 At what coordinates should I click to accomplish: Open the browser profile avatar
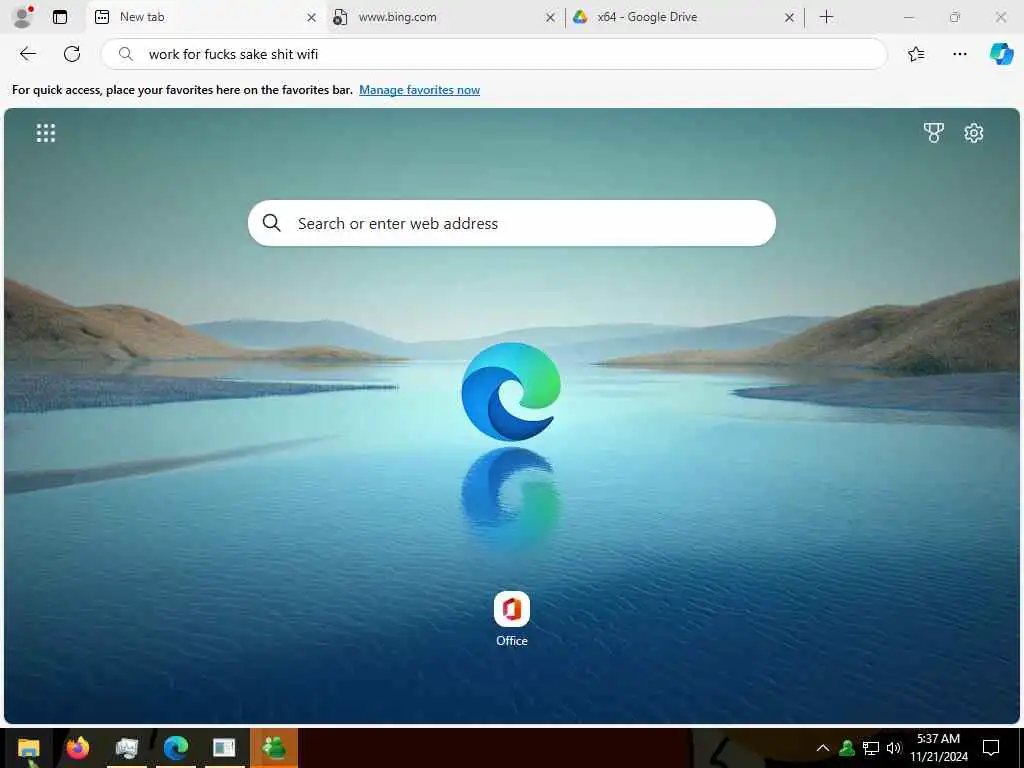23,17
